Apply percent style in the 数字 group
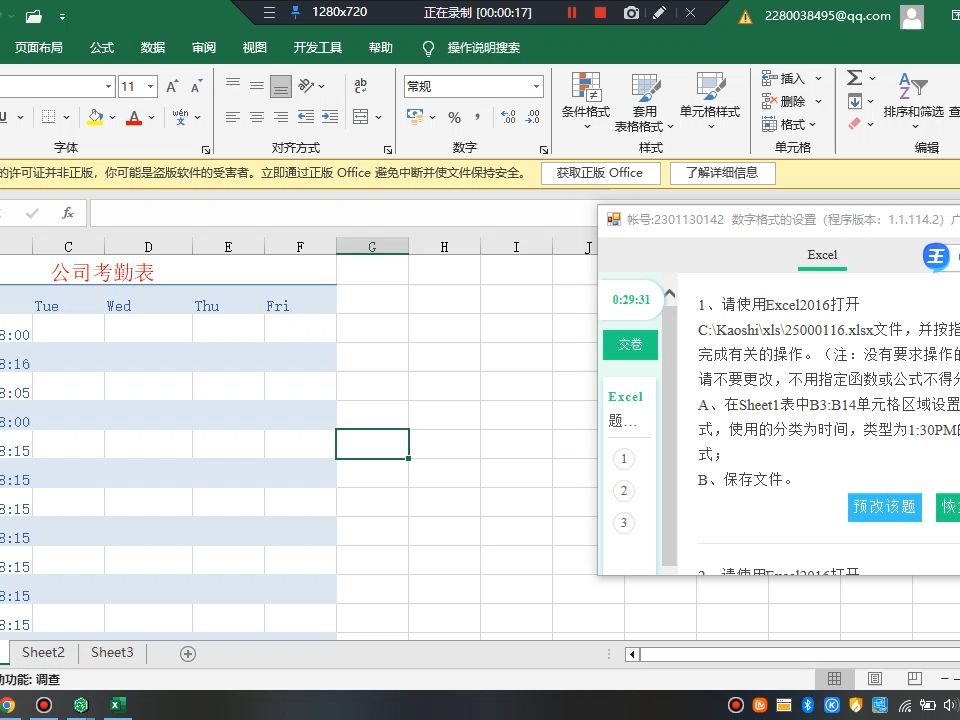The image size is (960, 720). (456, 117)
